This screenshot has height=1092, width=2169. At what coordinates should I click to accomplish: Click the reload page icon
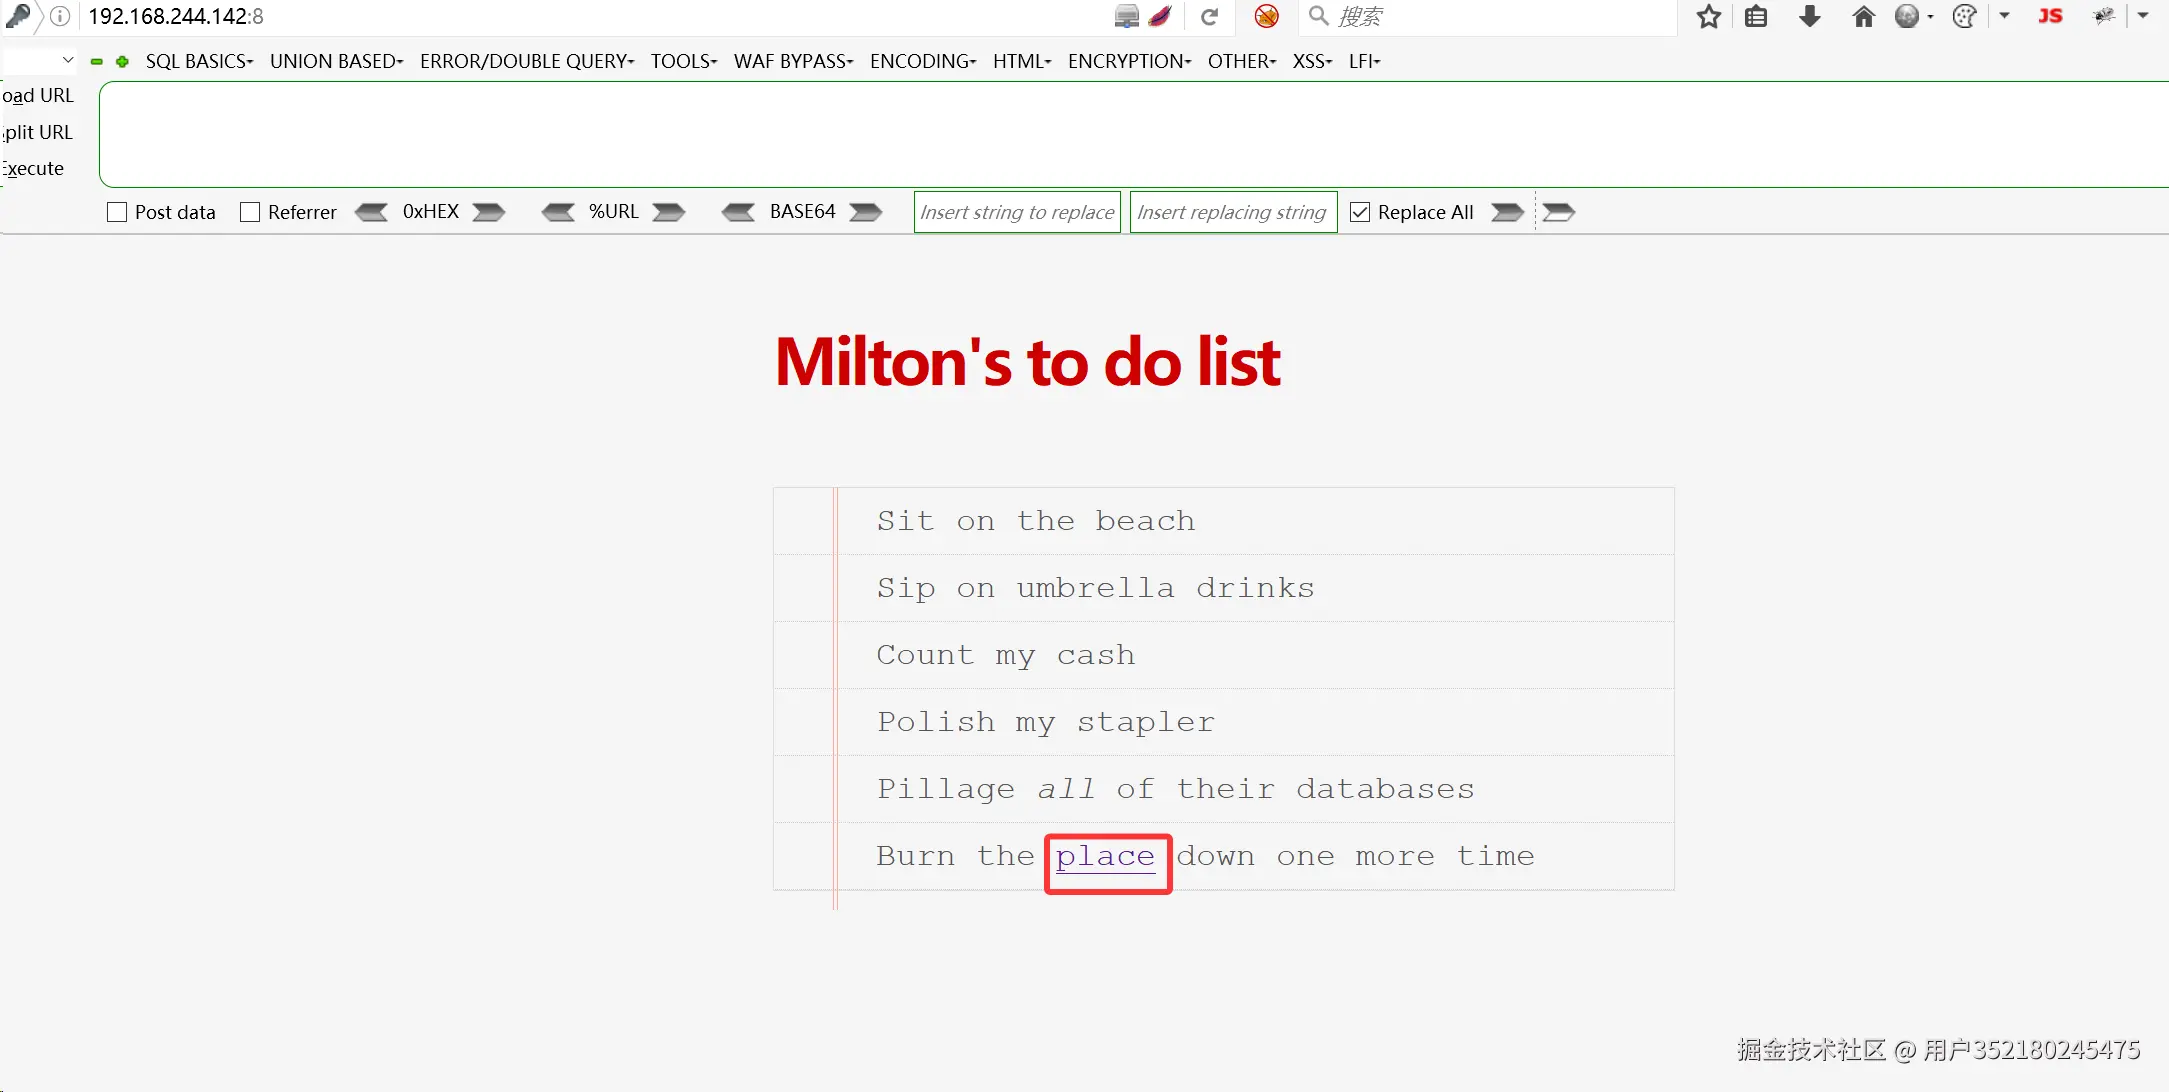(1210, 17)
